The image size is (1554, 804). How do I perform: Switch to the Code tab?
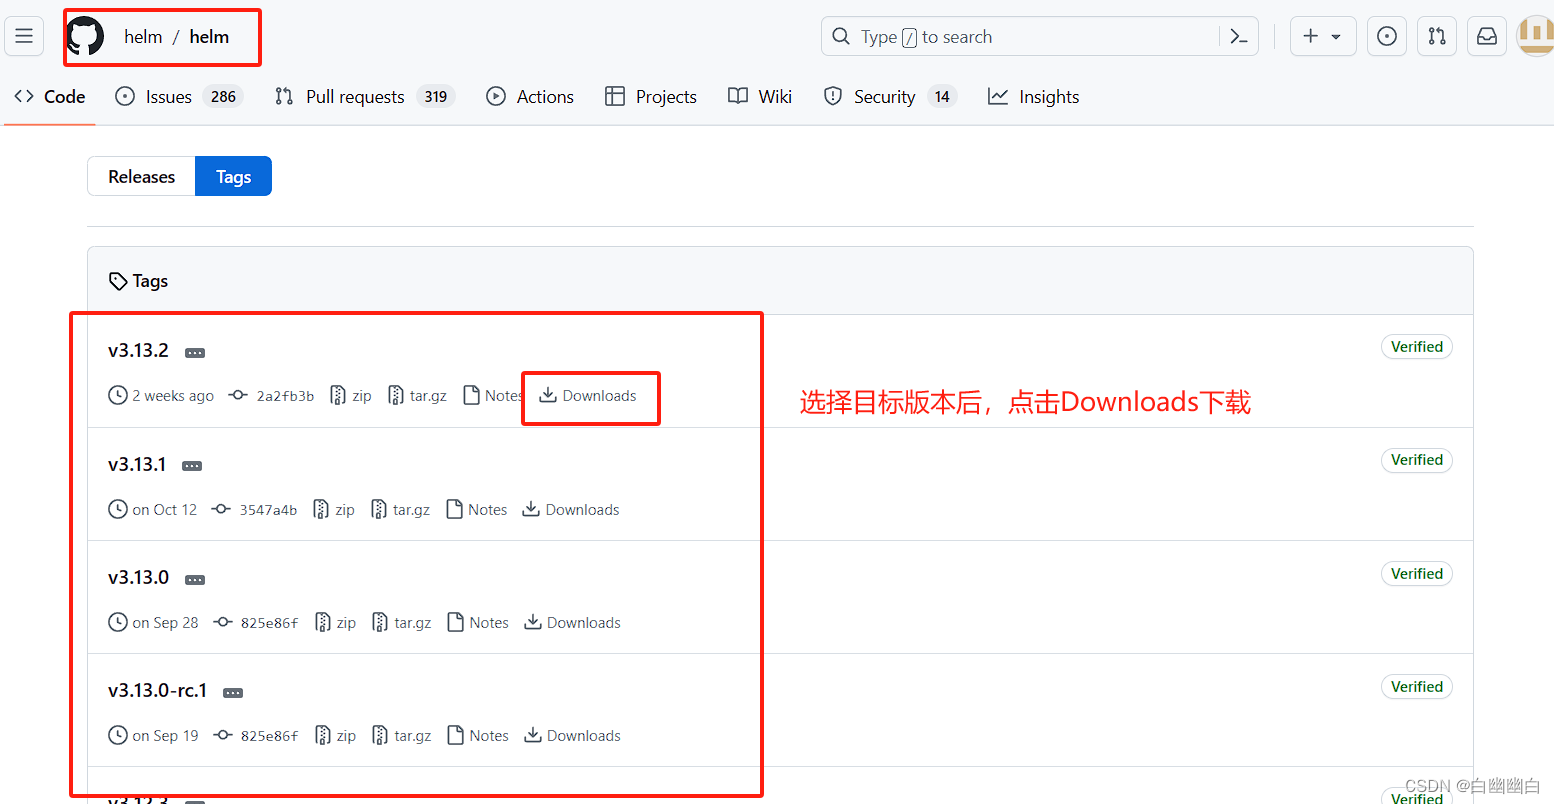50,97
